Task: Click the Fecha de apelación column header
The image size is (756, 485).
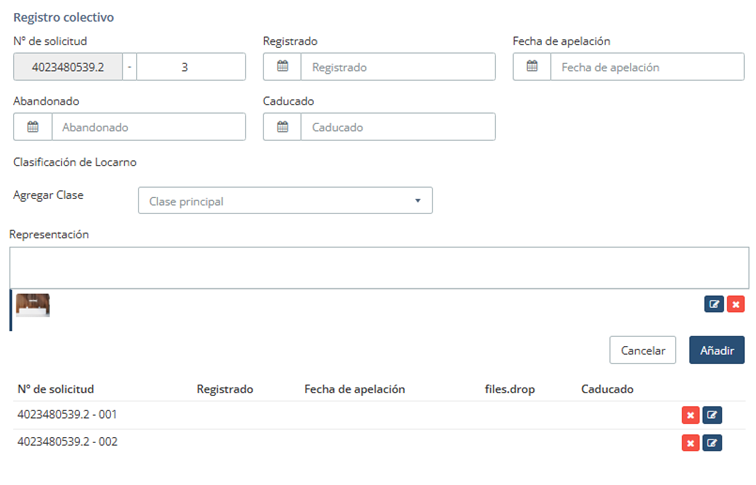Action: 354,389
